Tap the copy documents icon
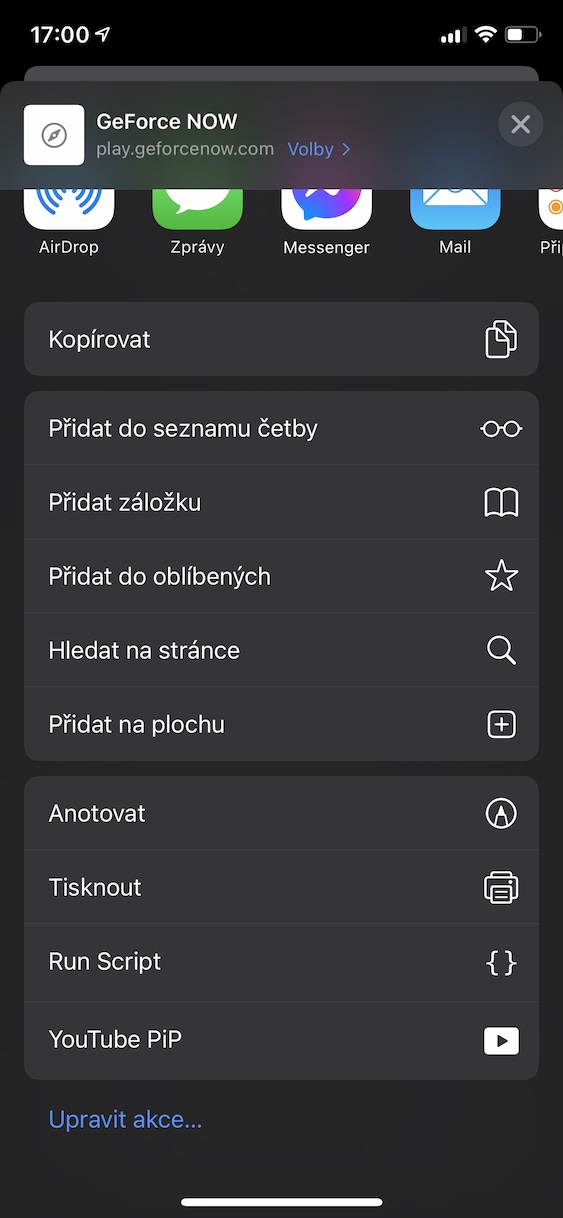 click(x=501, y=339)
